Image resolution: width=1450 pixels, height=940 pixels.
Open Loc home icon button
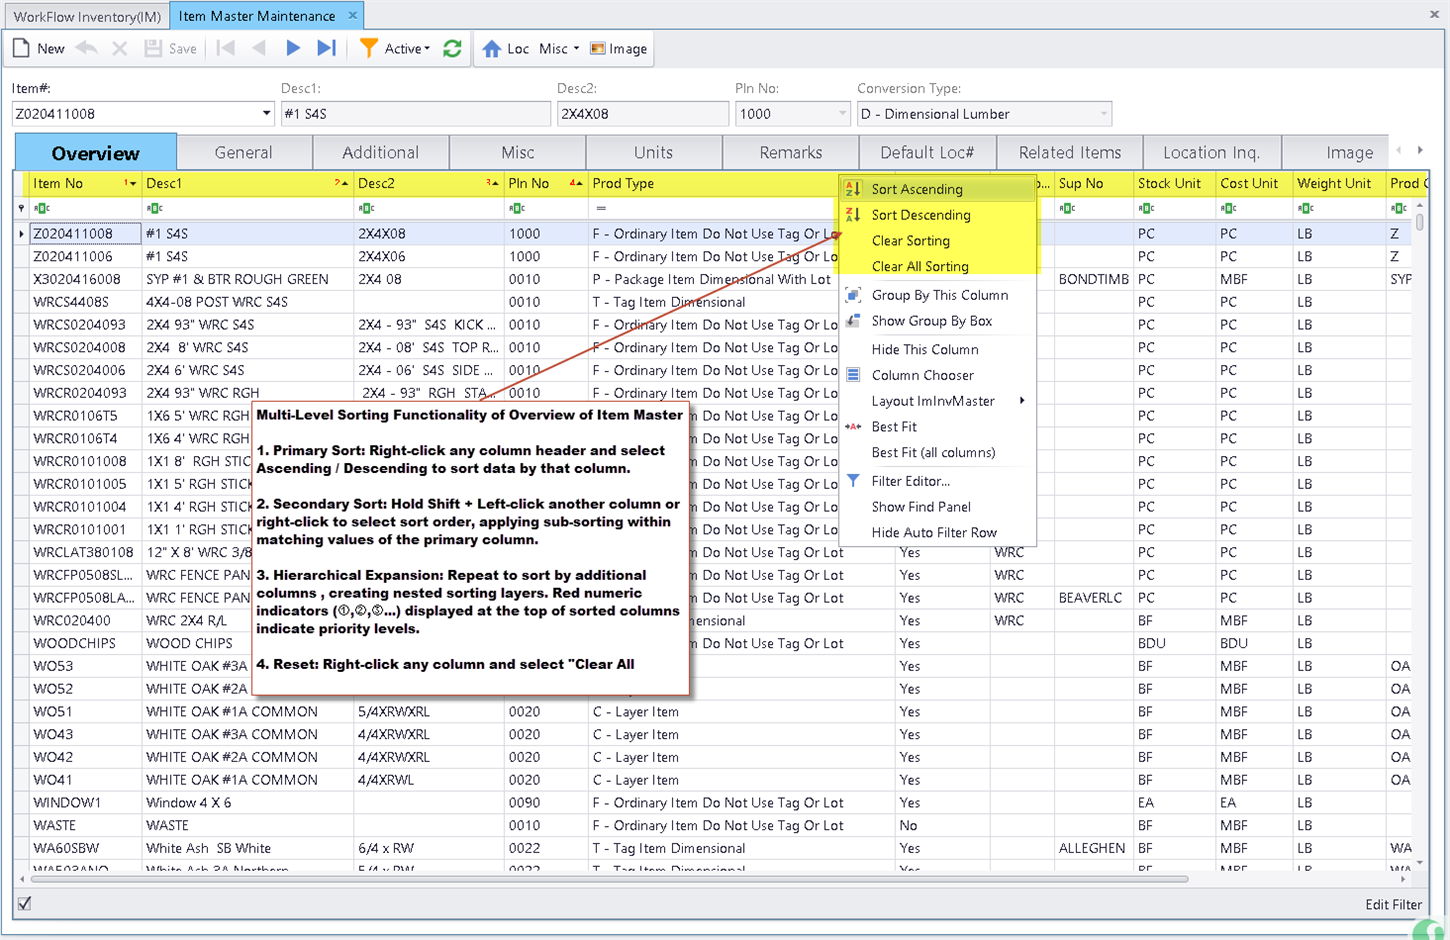click(492, 48)
